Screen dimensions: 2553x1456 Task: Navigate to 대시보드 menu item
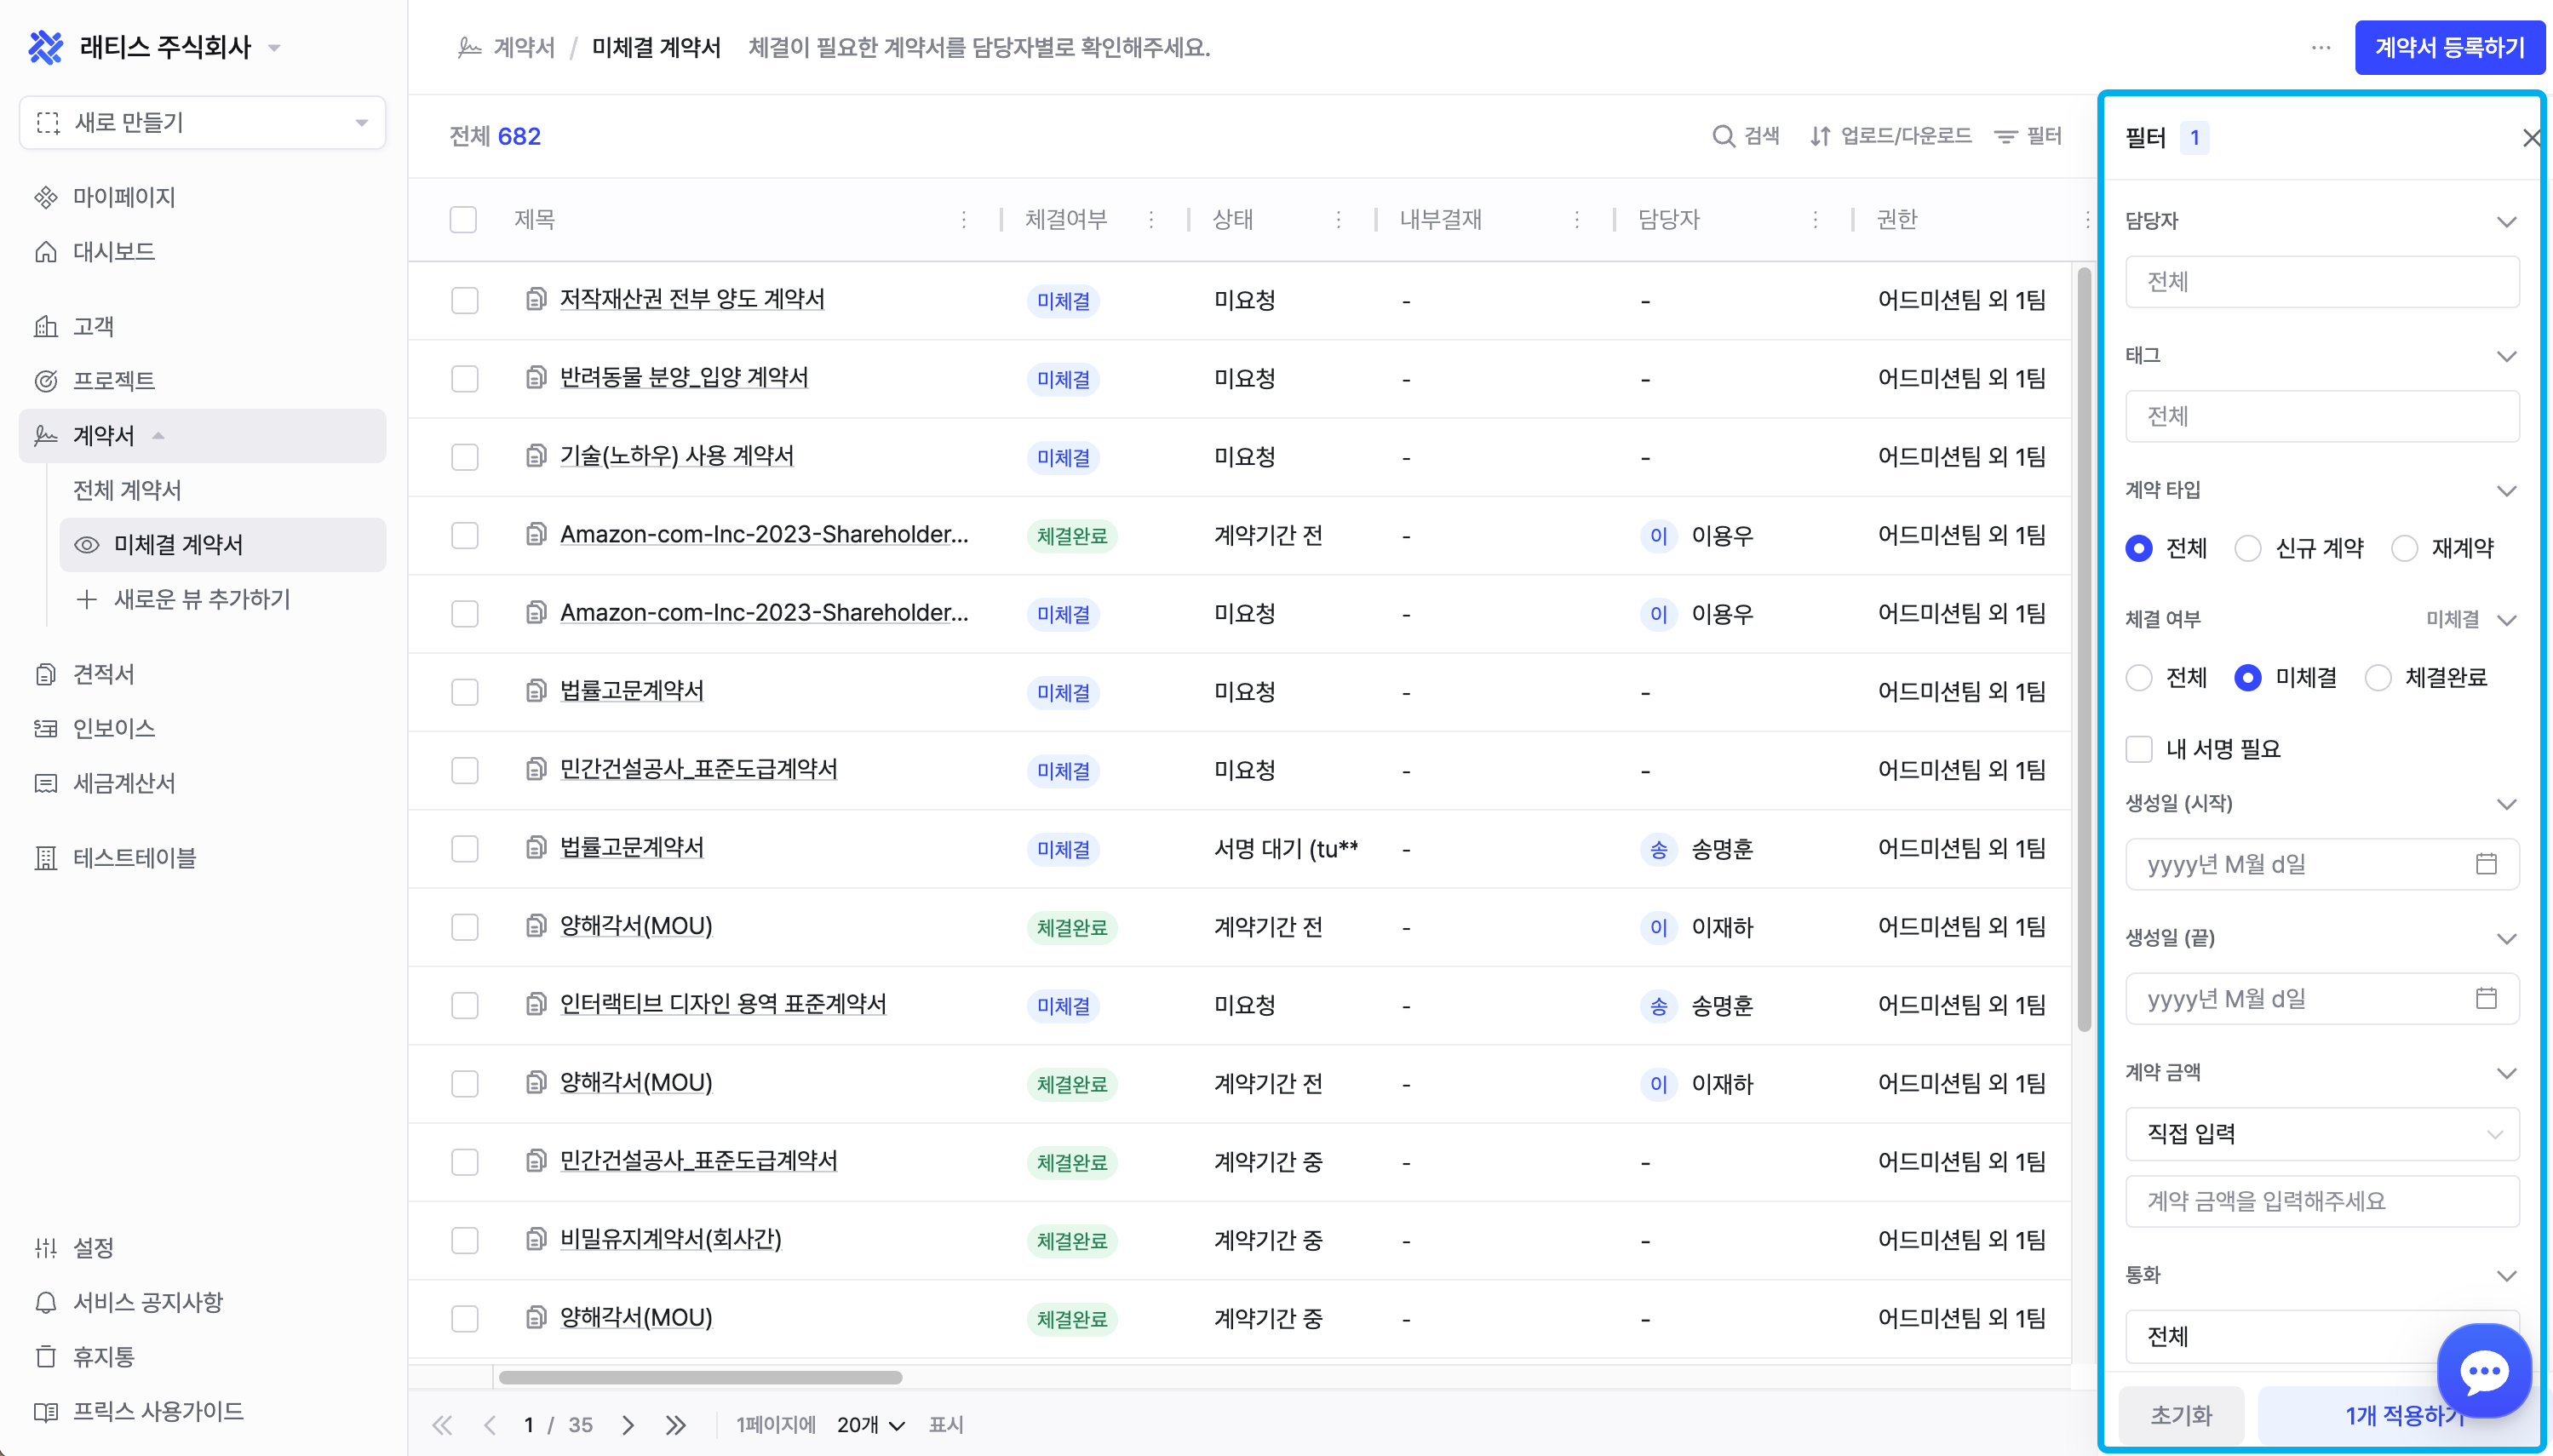coord(113,252)
